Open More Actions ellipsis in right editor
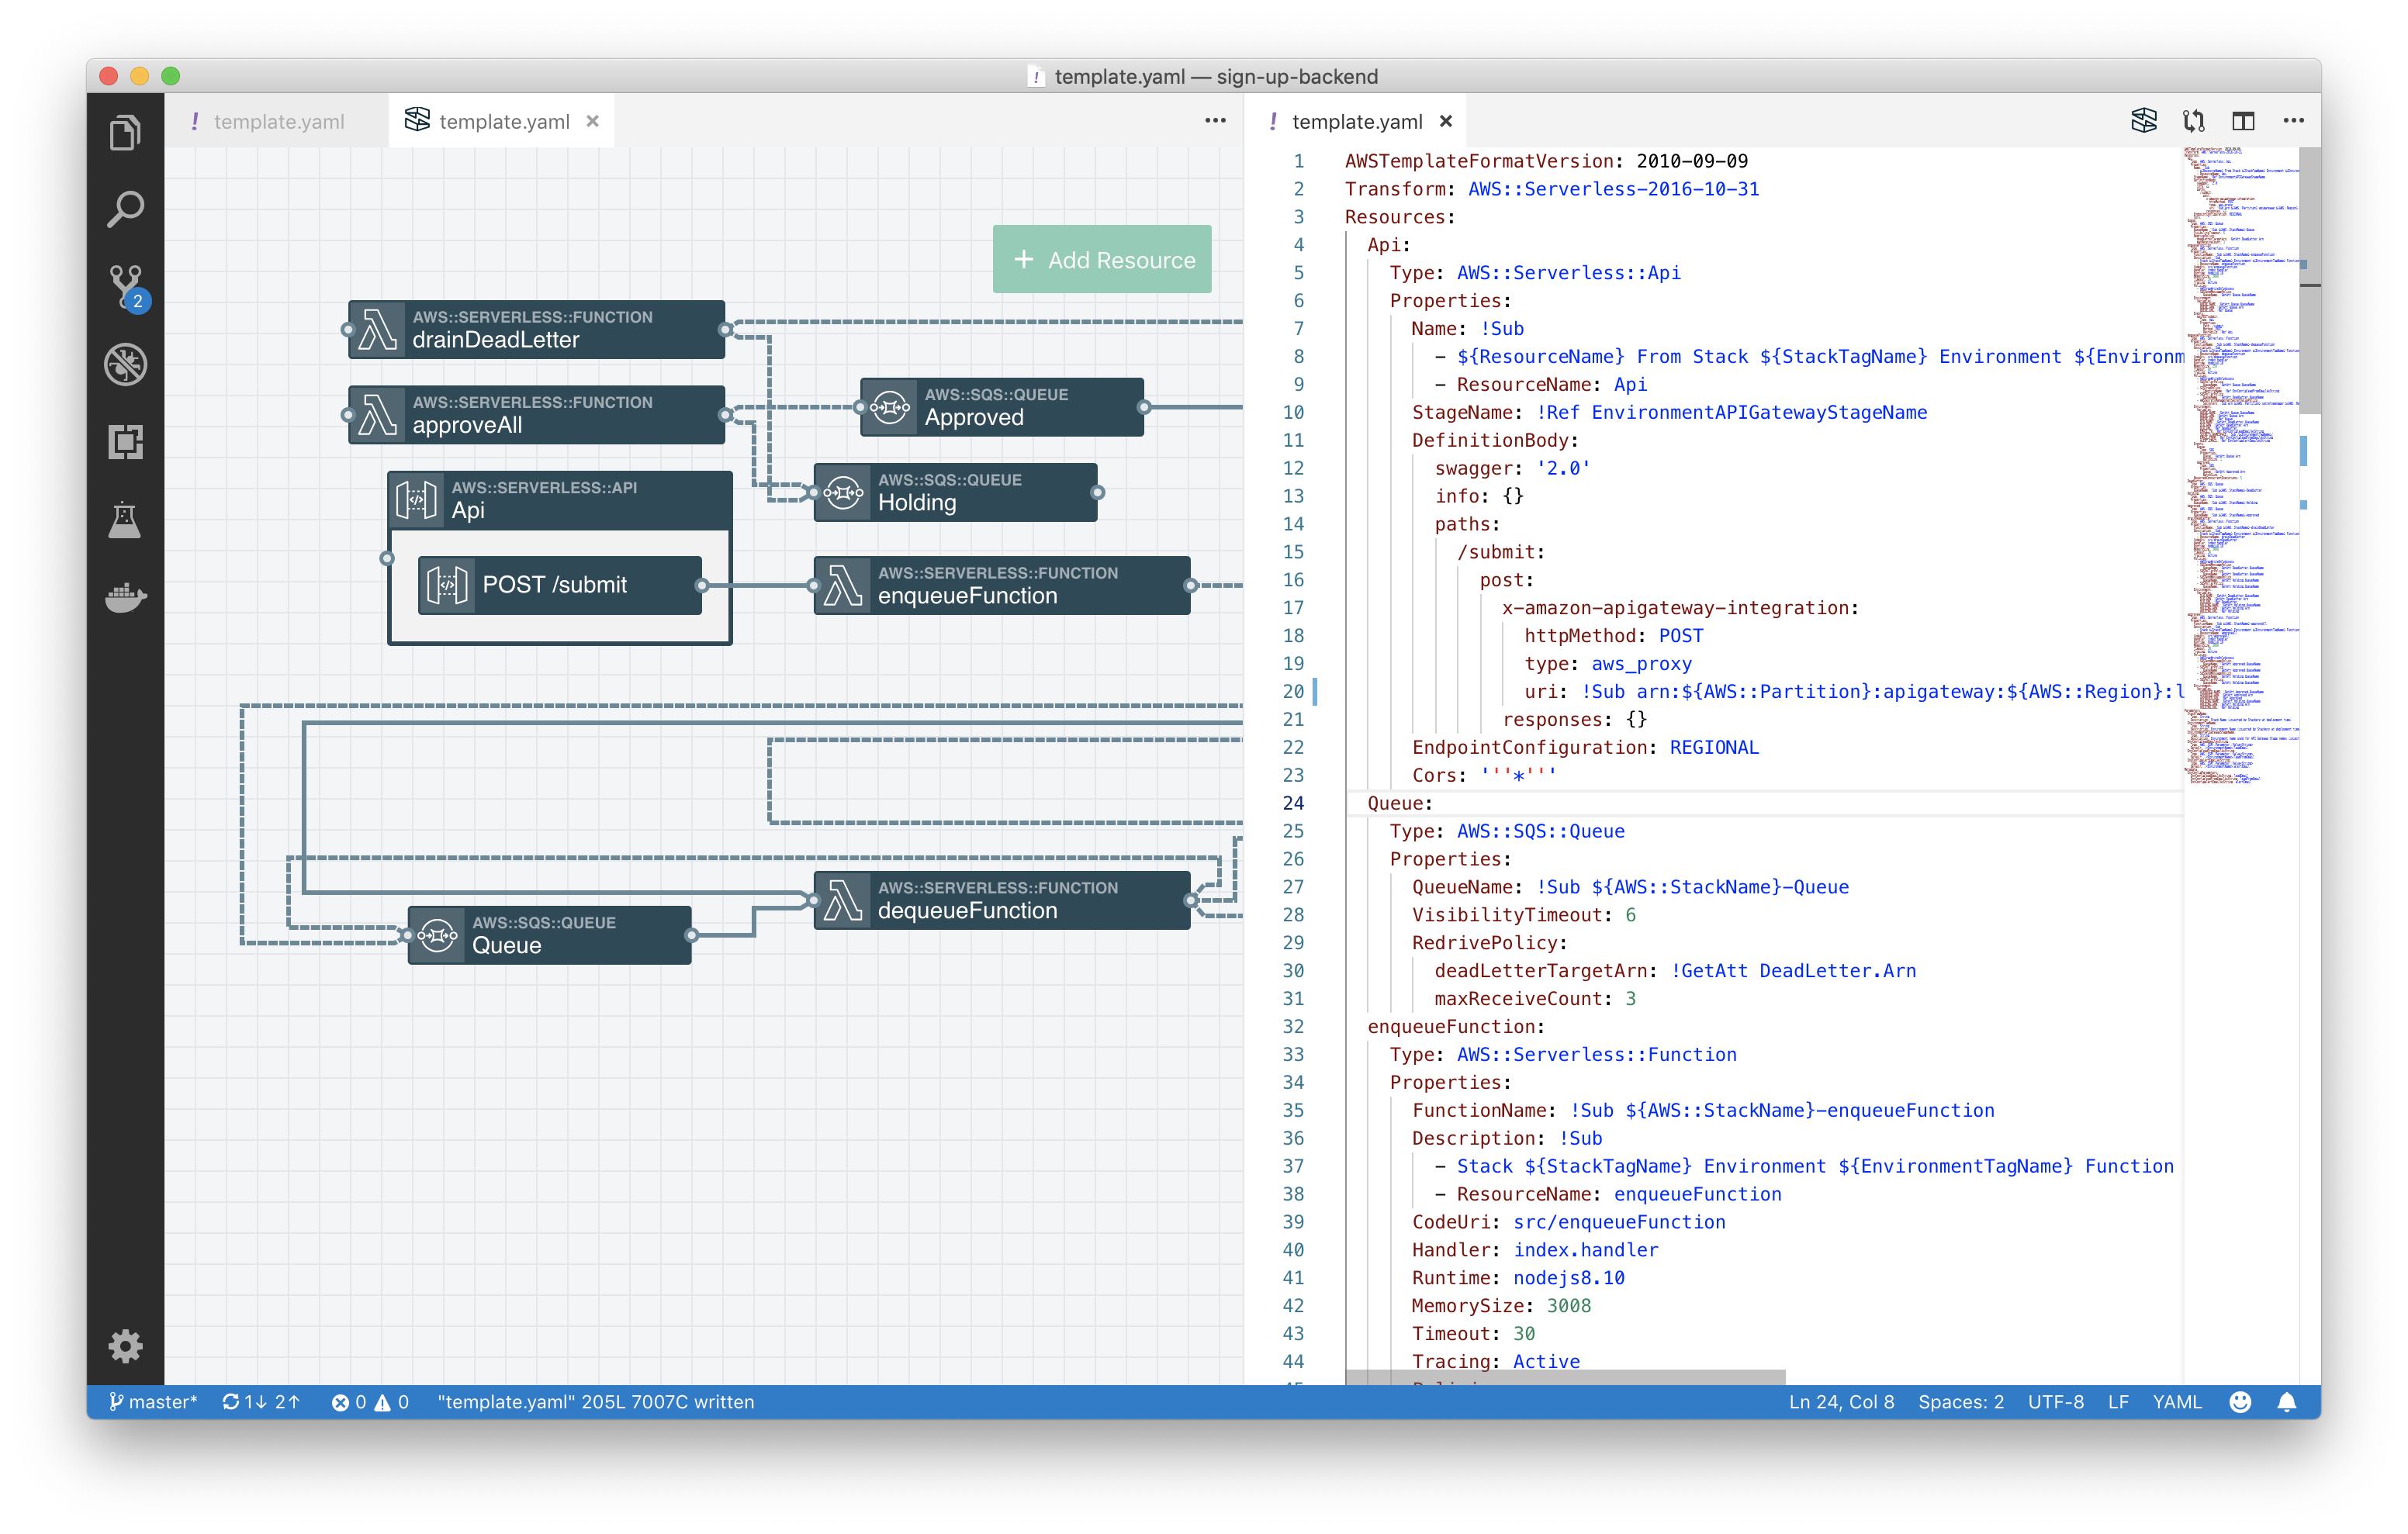This screenshot has width=2408, height=1534. tap(2294, 121)
